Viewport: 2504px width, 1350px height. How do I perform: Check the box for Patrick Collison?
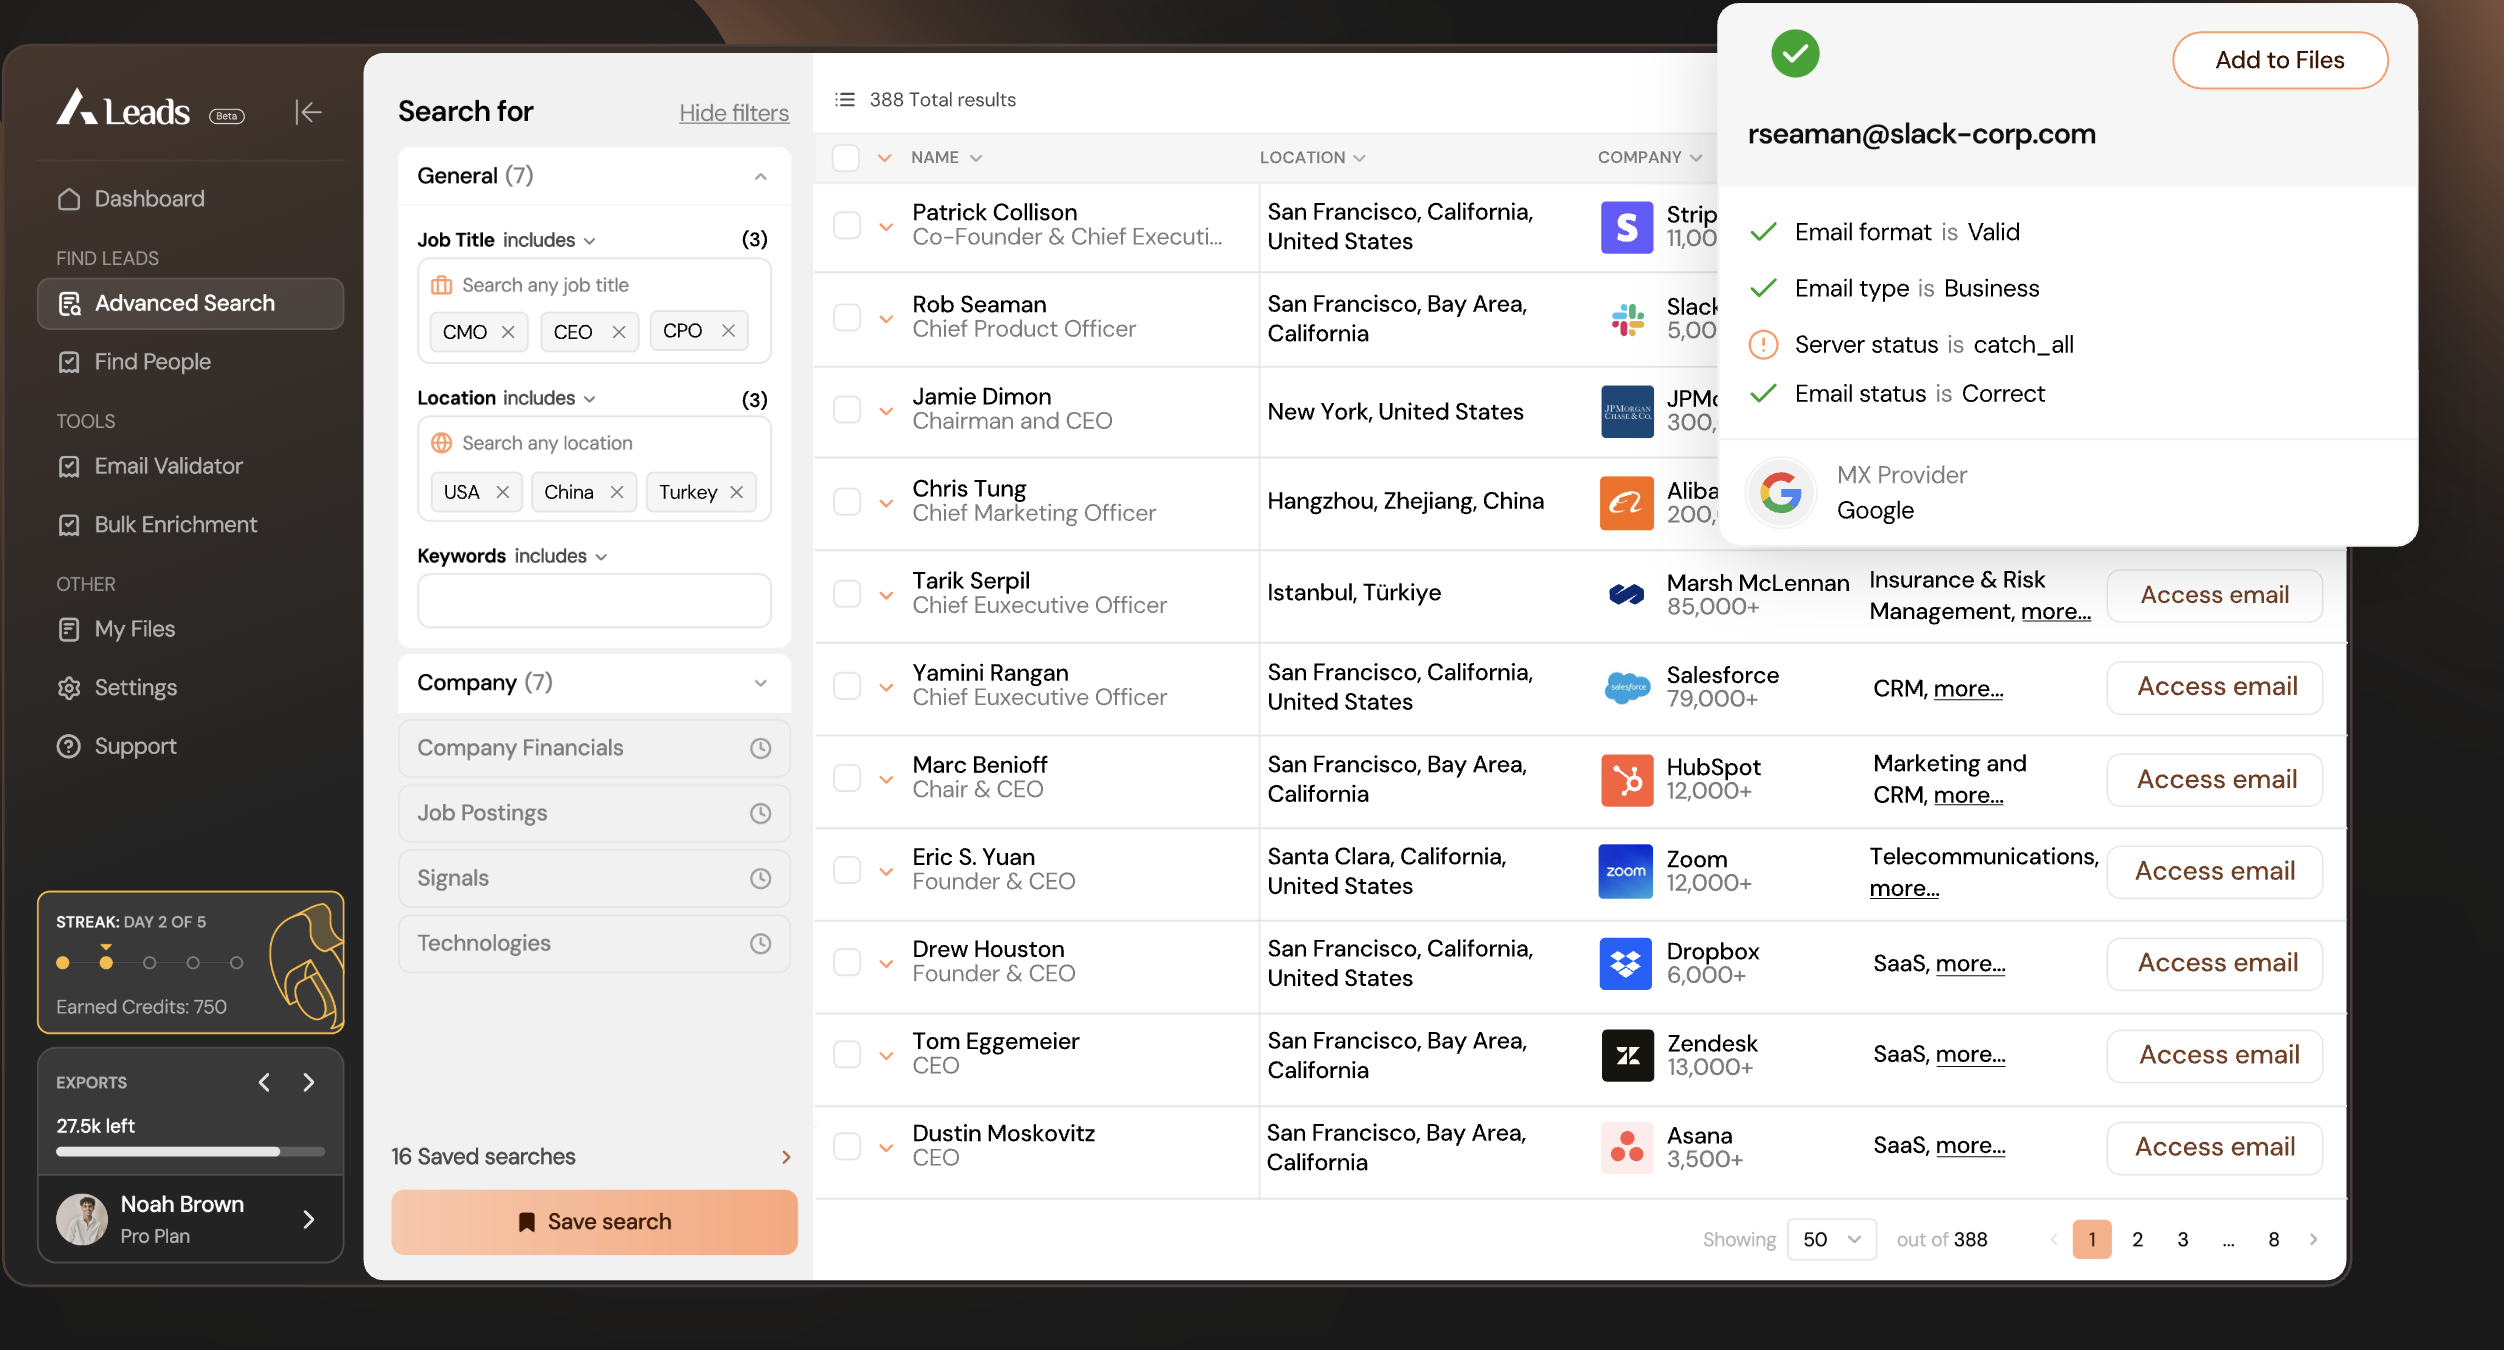pos(847,225)
